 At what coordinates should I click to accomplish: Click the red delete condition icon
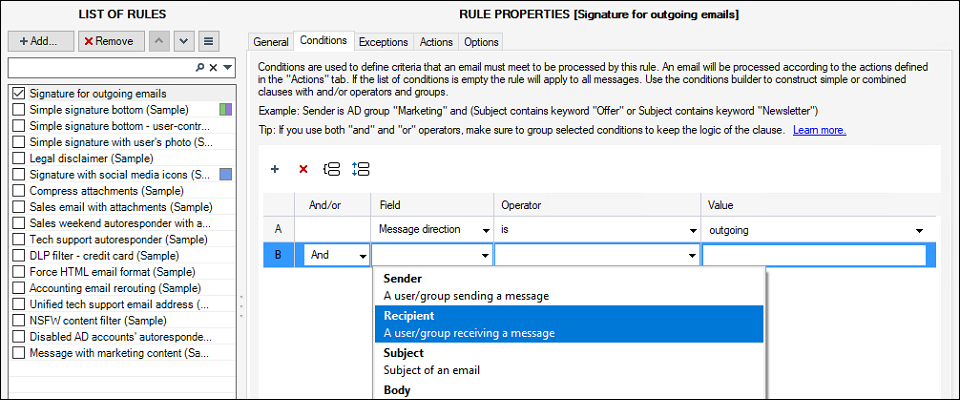click(x=302, y=169)
